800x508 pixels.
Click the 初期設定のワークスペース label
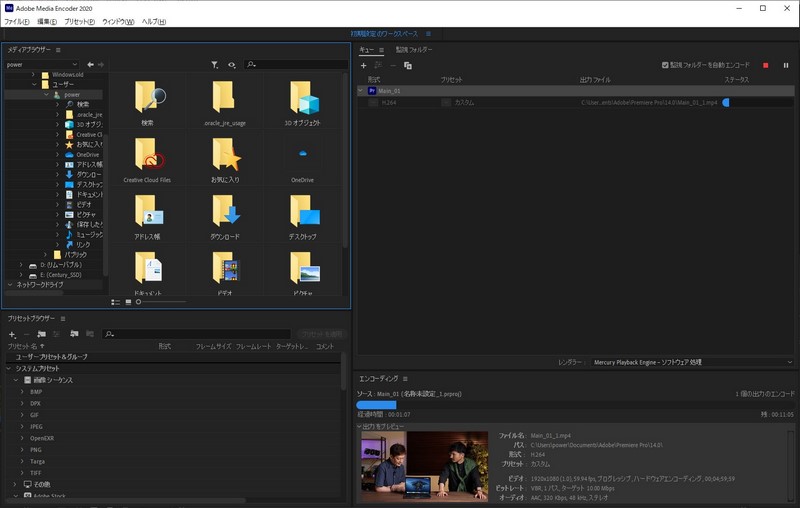384,34
